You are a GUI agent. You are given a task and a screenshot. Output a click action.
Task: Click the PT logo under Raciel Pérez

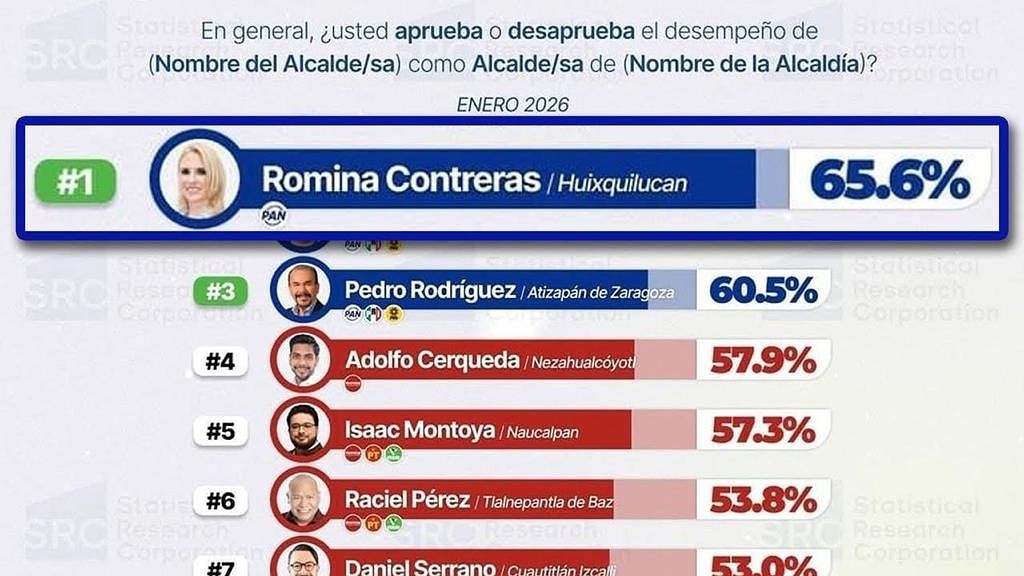[373, 523]
